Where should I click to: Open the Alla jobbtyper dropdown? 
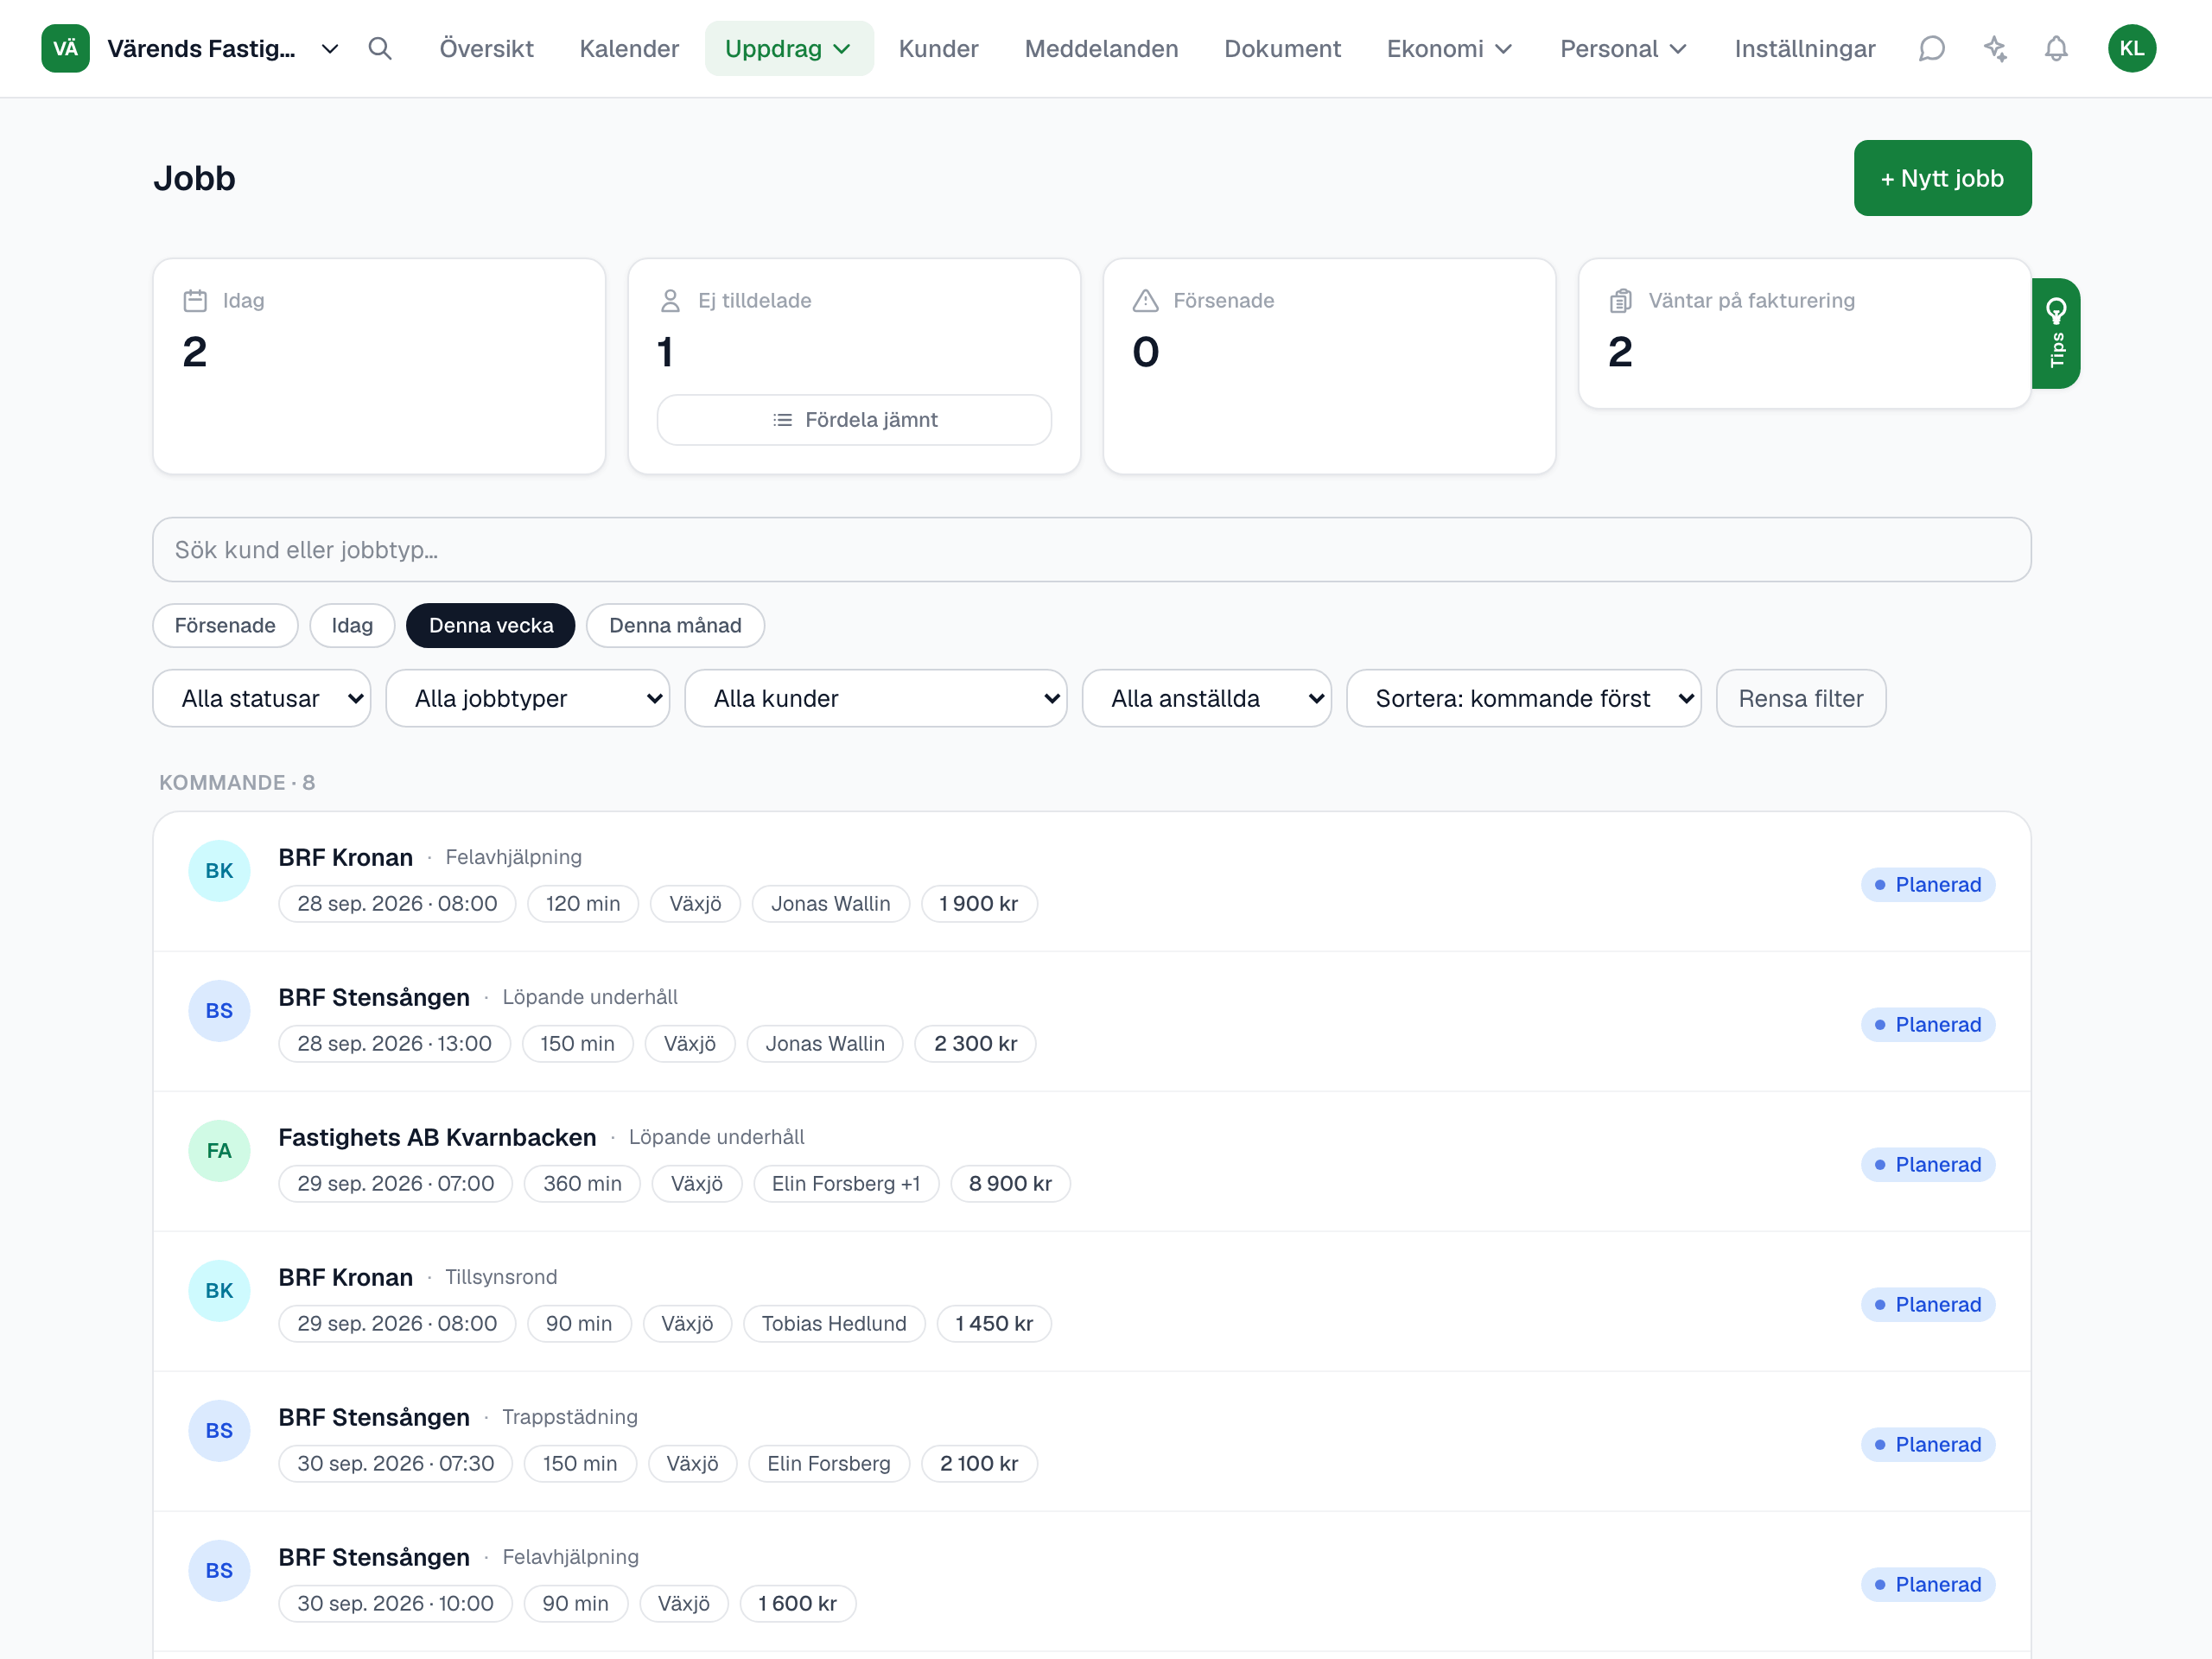click(528, 698)
